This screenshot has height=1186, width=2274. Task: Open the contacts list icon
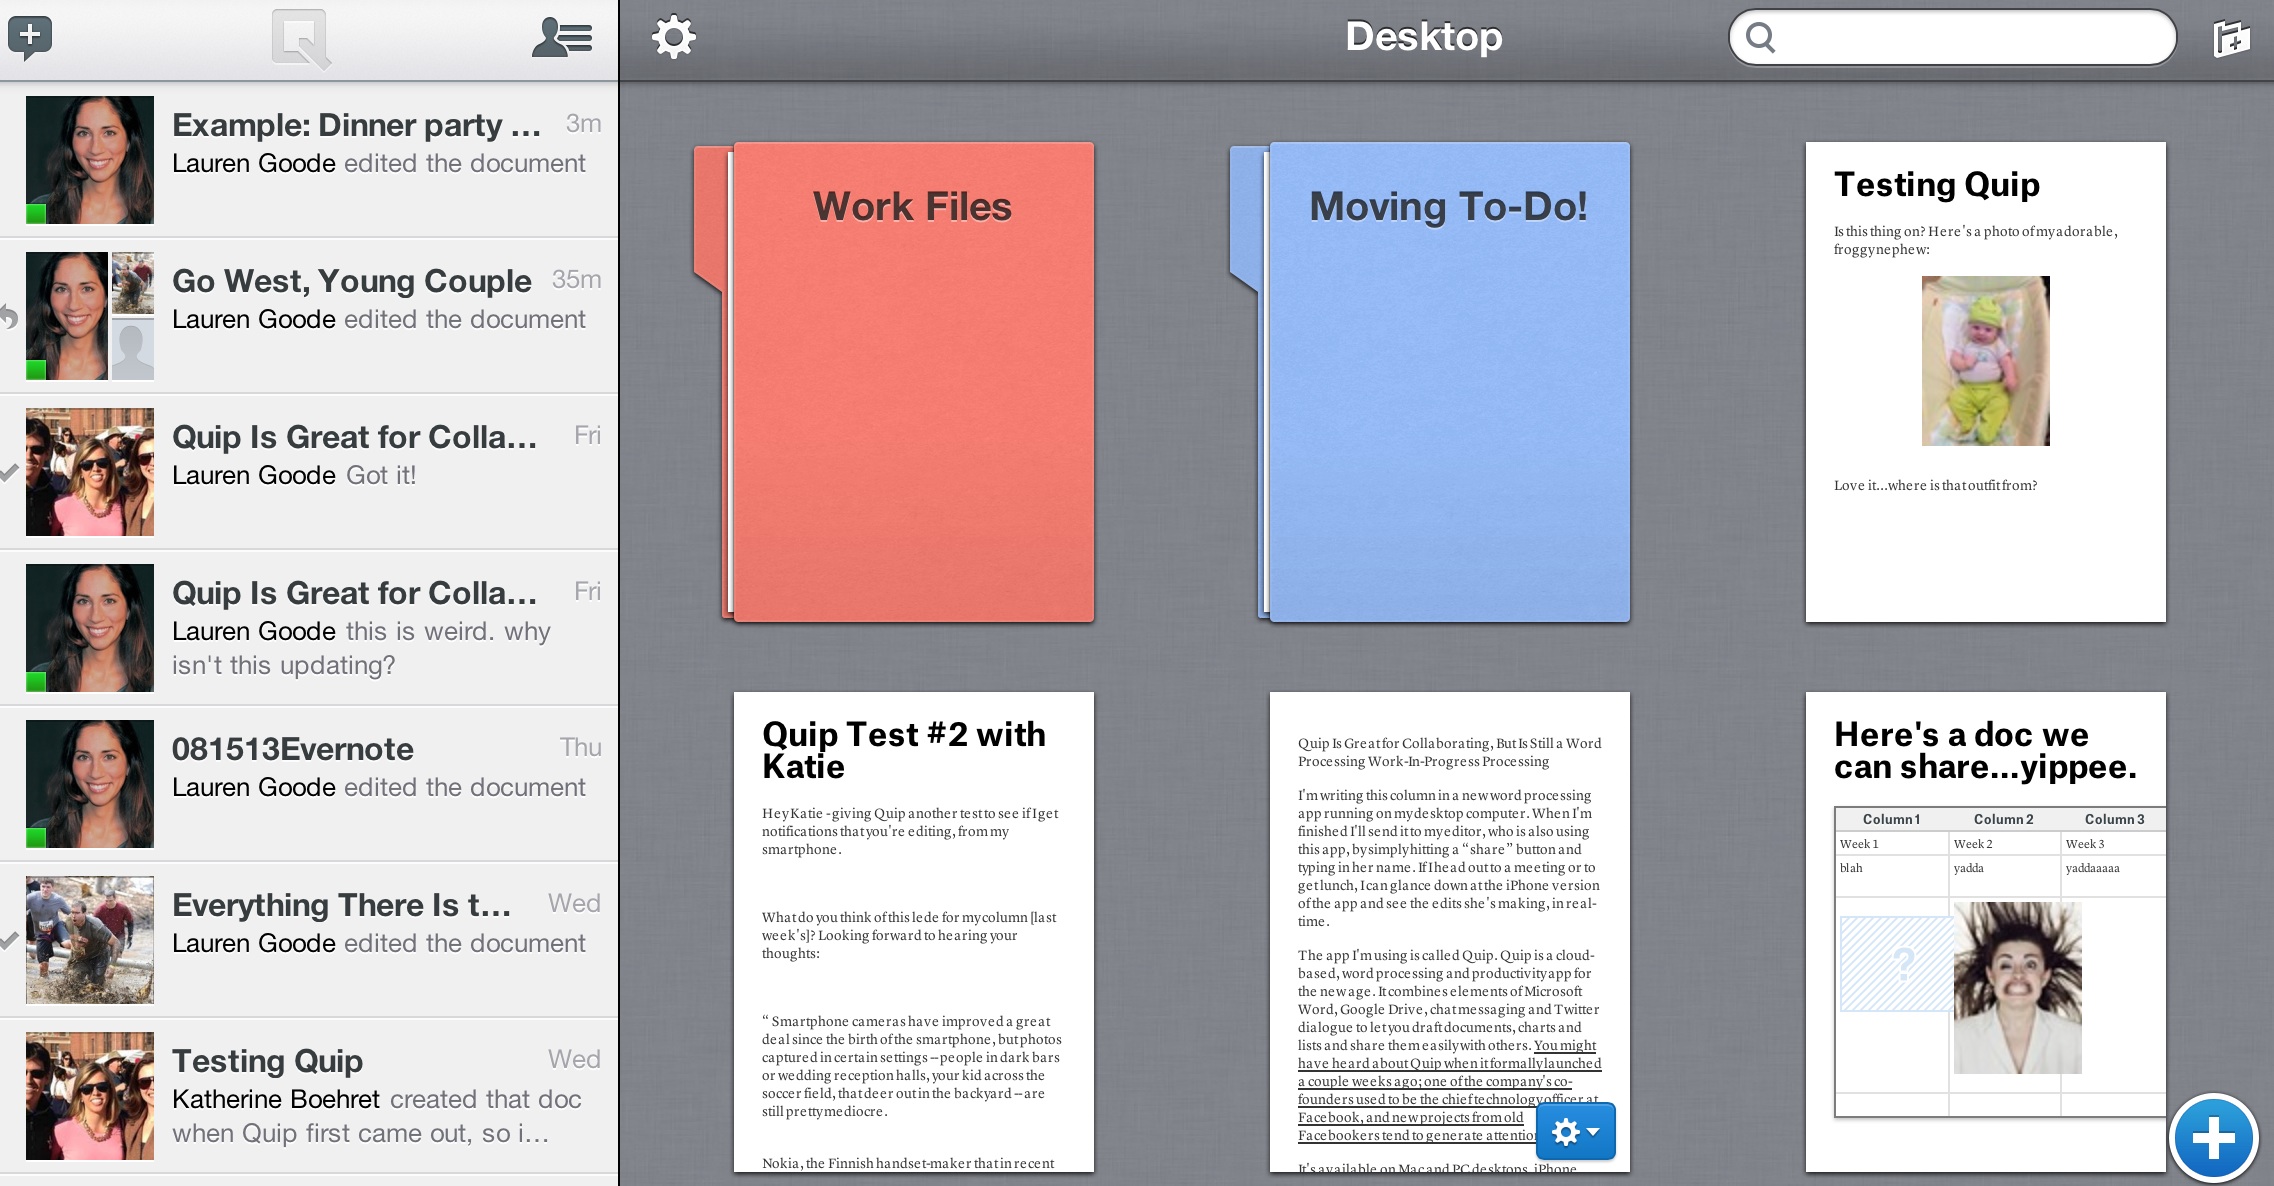tap(561, 37)
